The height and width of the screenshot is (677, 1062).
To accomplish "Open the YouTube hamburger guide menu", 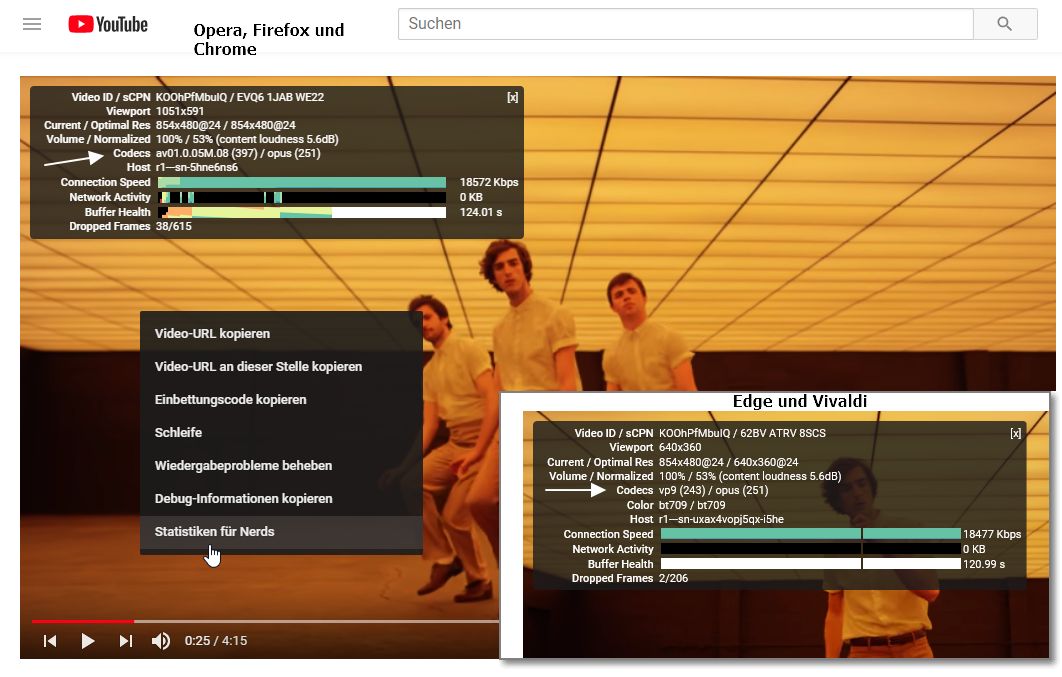I will coord(32,24).
